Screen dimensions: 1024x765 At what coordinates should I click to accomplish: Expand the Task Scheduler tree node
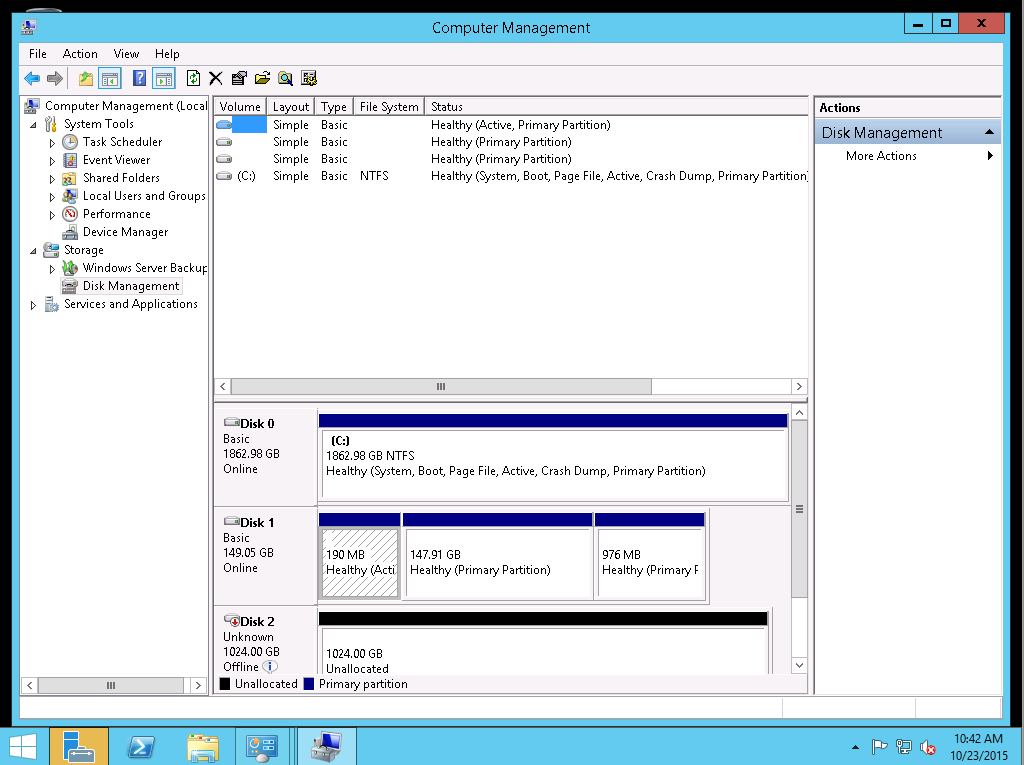point(53,143)
